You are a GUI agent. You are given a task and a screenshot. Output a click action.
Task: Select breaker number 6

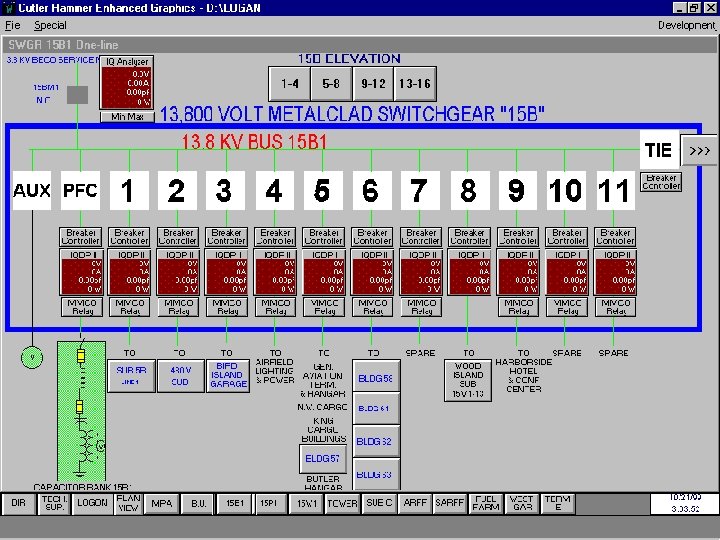coord(372,191)
